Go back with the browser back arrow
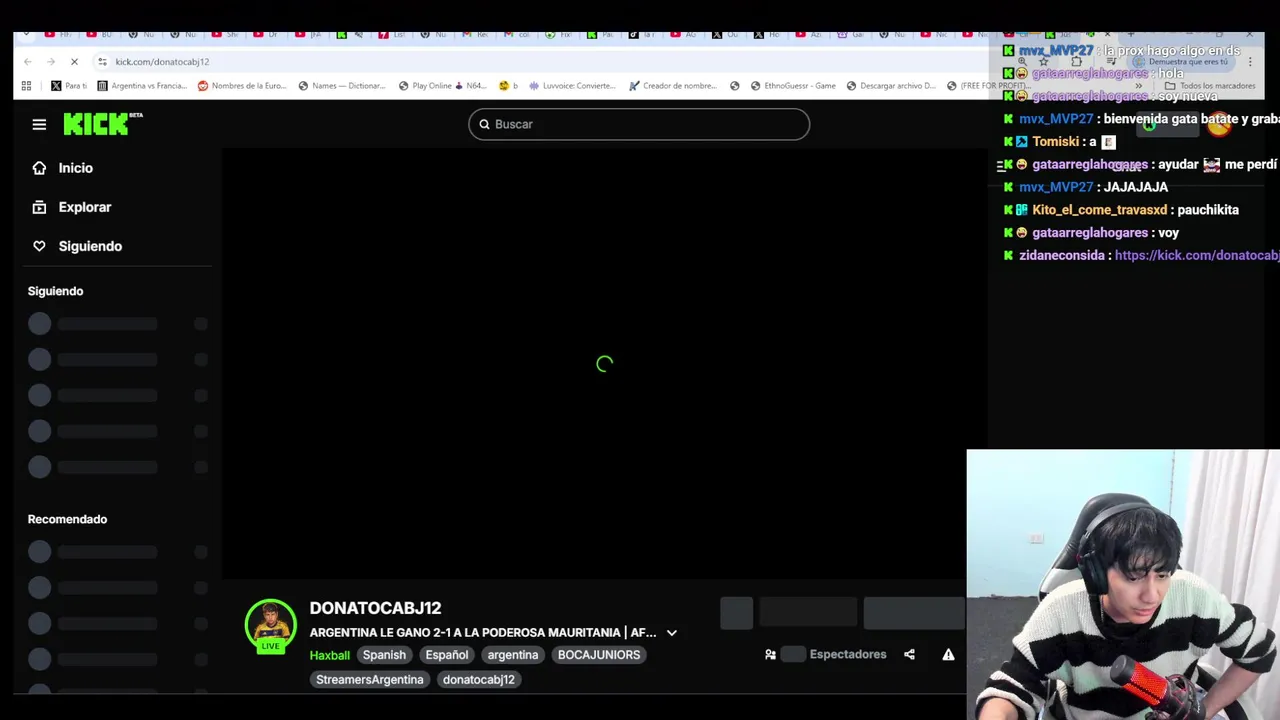 point(27,62)
